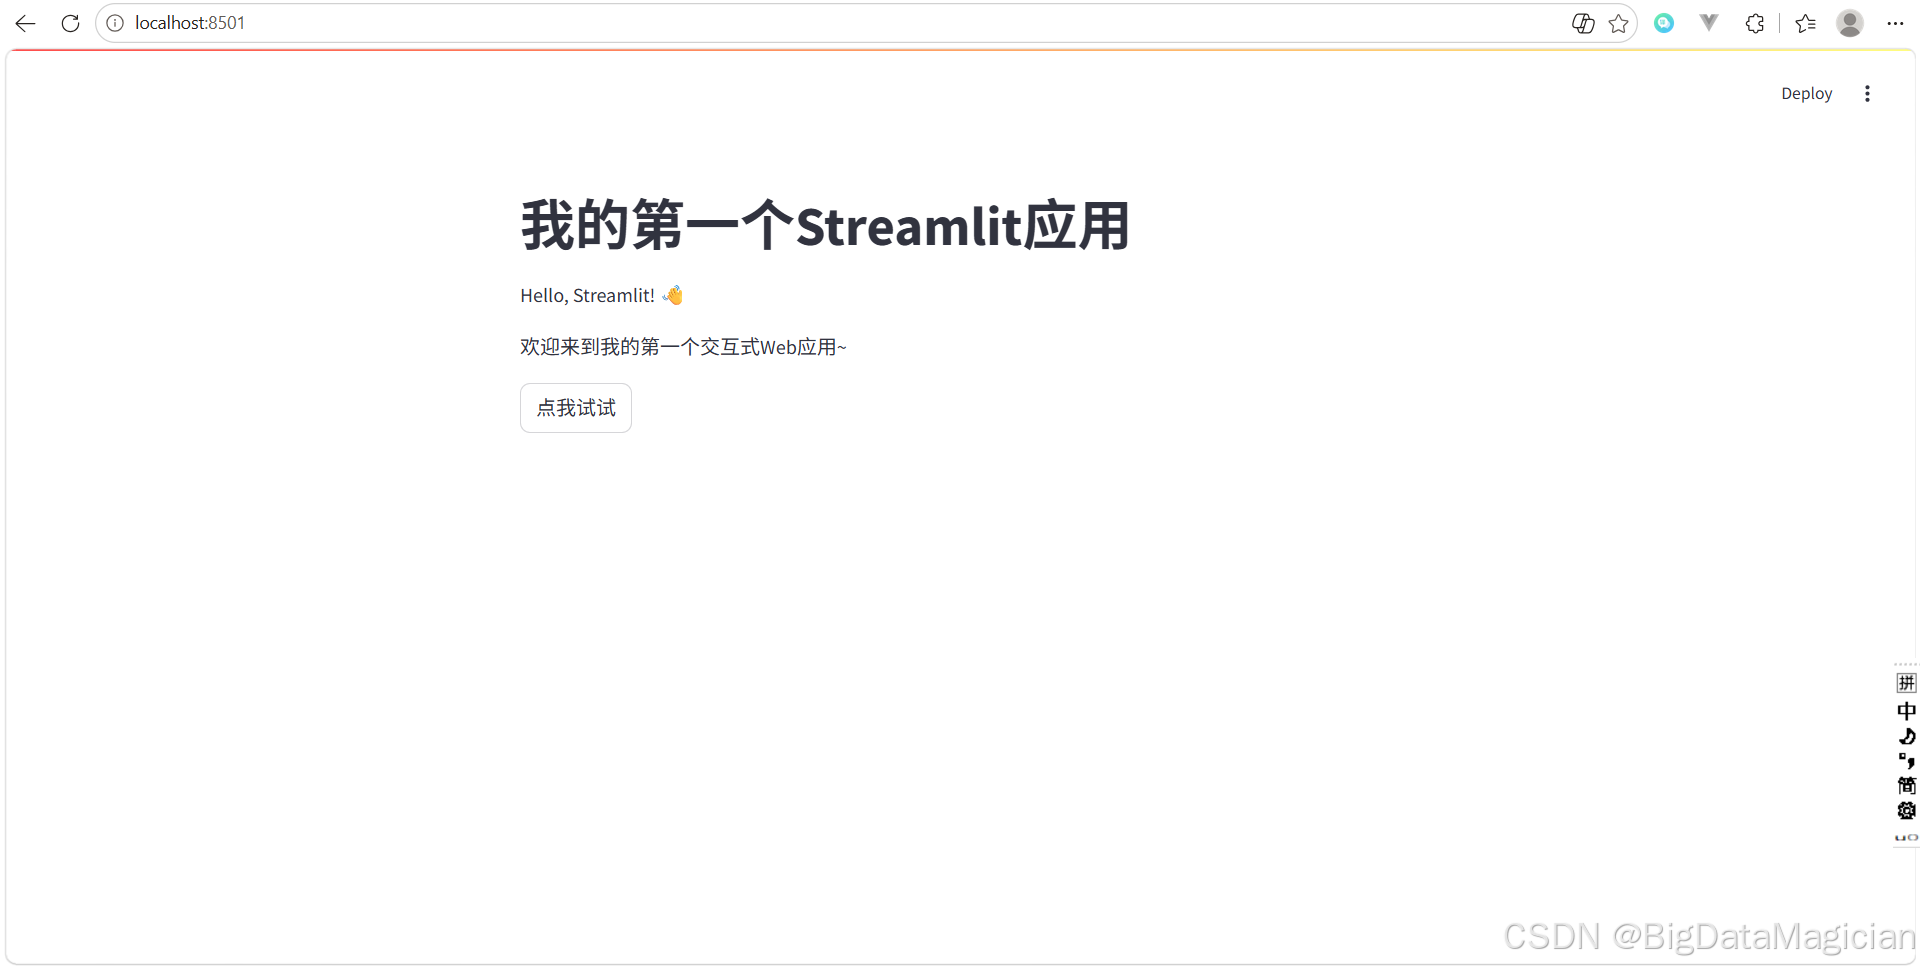Toggle IME half-moon full/half width icon
The height and width of the screenshot is (968, 1920).
pyautogui.click(x=1906, y=737)
